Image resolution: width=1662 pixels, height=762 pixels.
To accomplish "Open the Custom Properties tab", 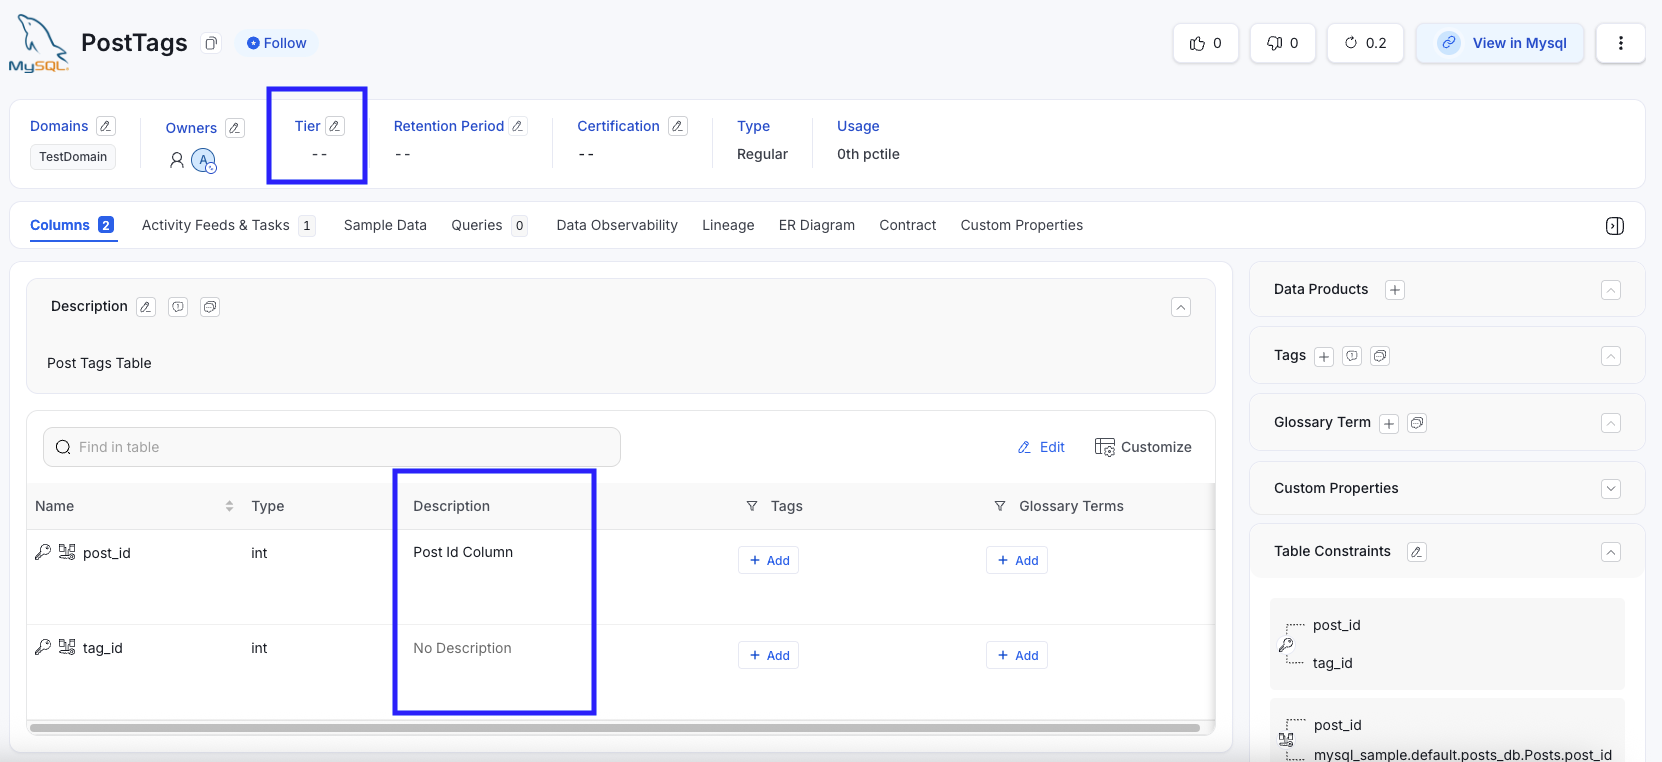I will click(1022, 225).
